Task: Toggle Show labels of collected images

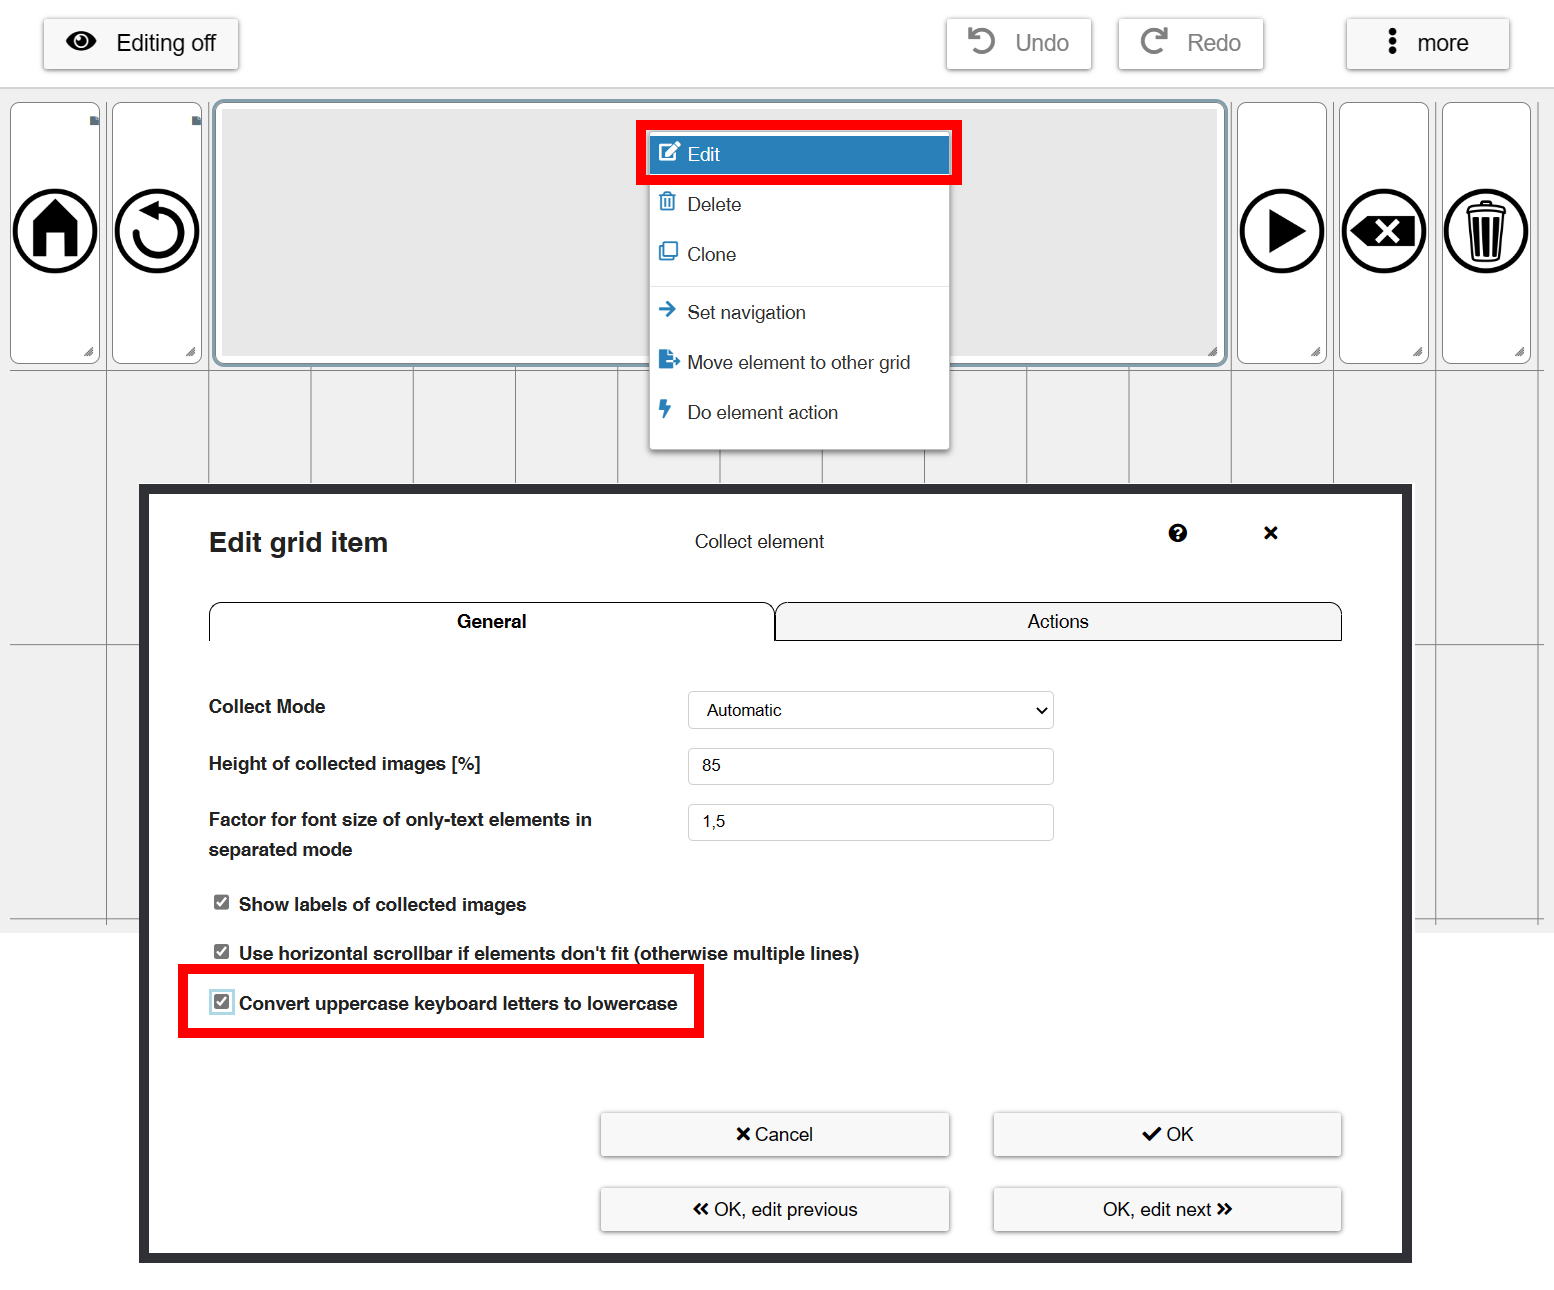Action: [222, 903]
